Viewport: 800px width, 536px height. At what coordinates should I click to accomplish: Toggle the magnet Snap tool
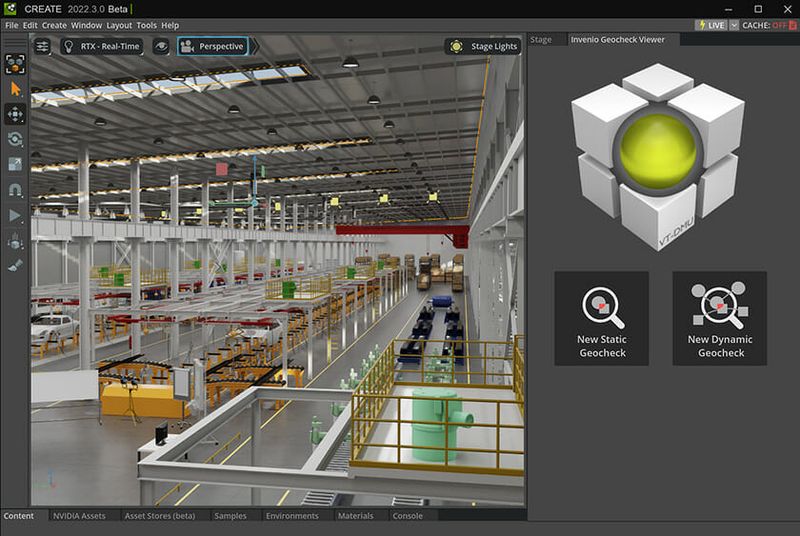[x=15, y=190]
